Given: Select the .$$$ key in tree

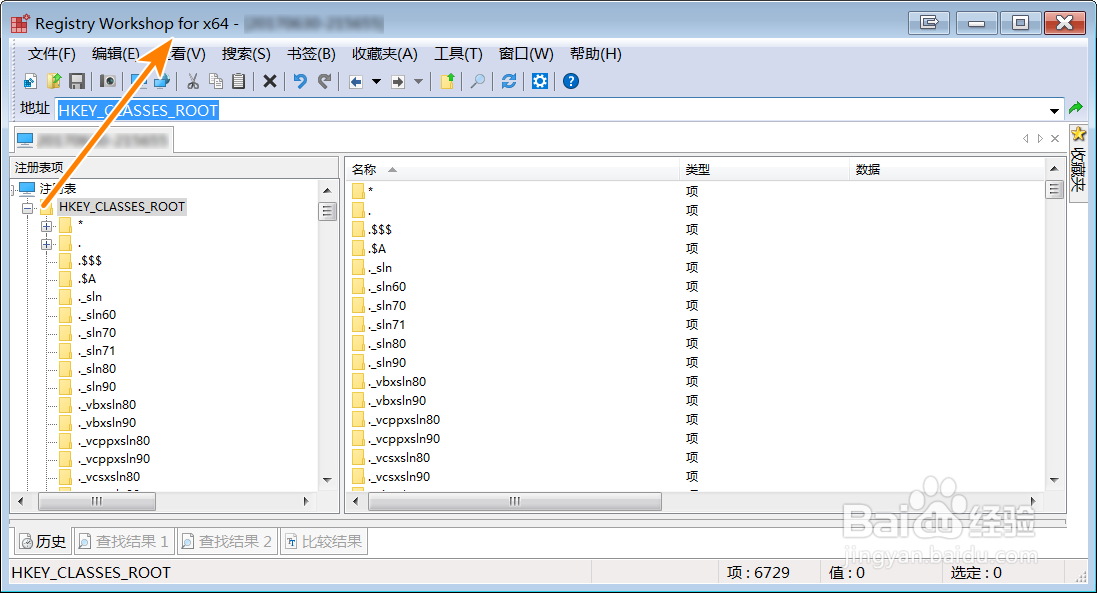Looking at the screenshot, I should pyautogui.click(x=90, y=261).
